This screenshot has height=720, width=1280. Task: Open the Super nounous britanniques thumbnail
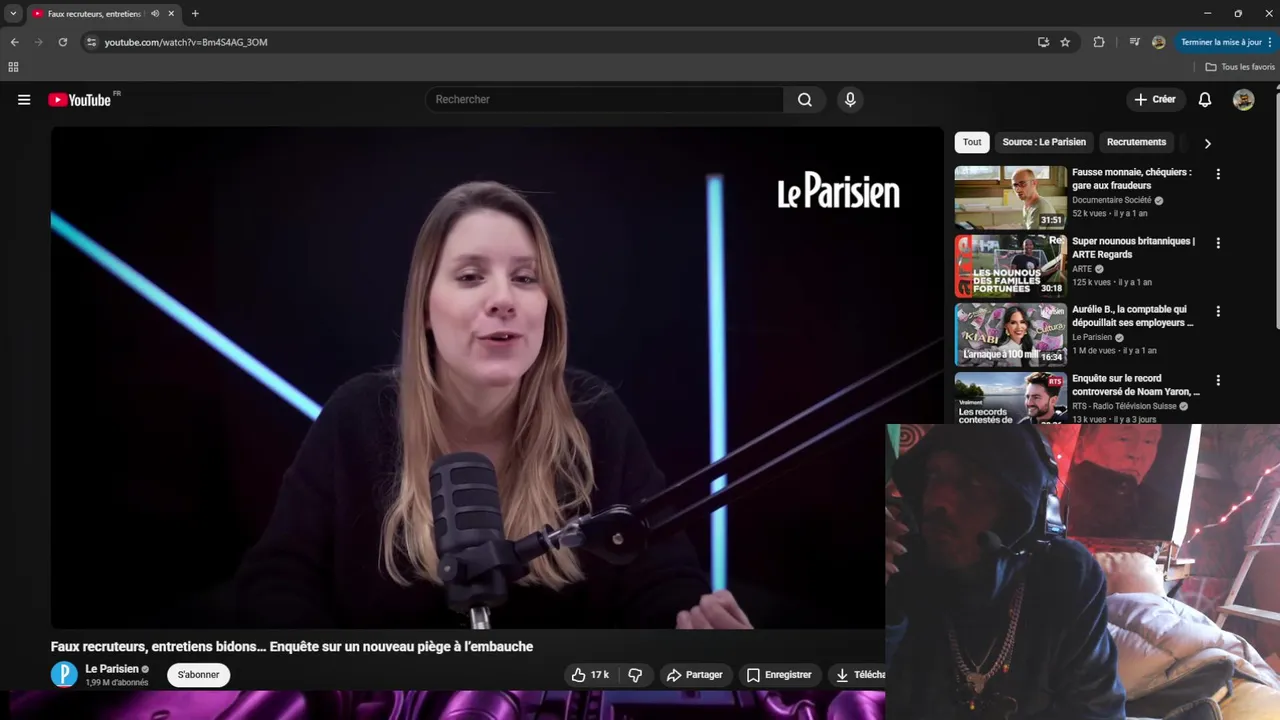point(1010,266)
